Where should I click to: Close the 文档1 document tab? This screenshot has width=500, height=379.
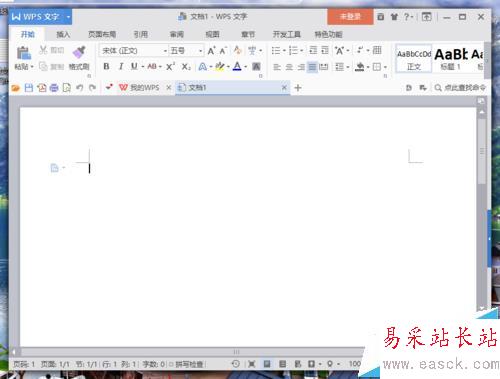coord(284,88)
